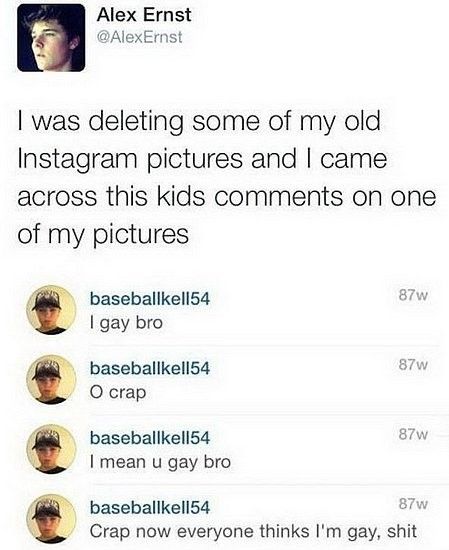This screenshot has width=449, height=550.
Task: Open avatar beside "I mean u gay bro"
Action: 51,449
